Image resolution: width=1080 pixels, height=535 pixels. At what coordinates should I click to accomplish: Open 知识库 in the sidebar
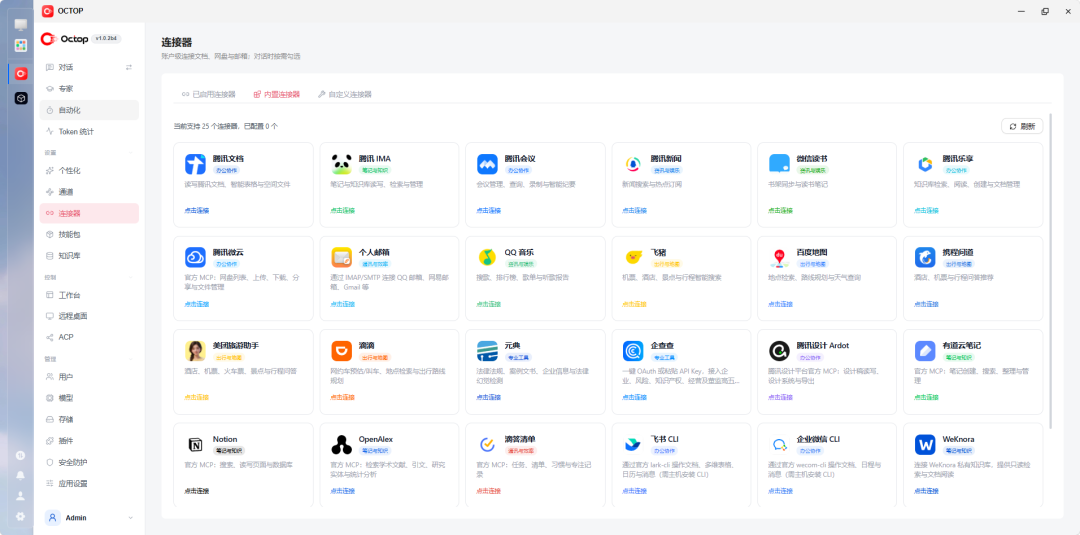[89, 256]
